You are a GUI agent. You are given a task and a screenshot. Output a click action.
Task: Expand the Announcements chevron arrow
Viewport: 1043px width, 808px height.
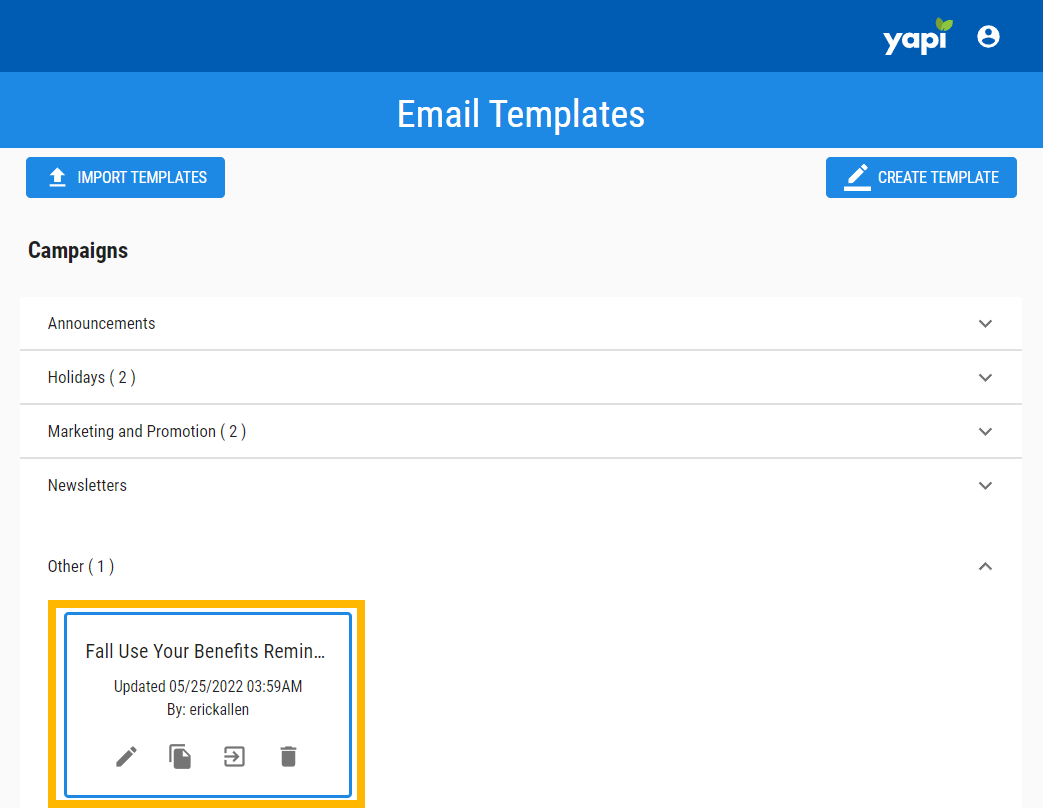click(x=985, y=324)
